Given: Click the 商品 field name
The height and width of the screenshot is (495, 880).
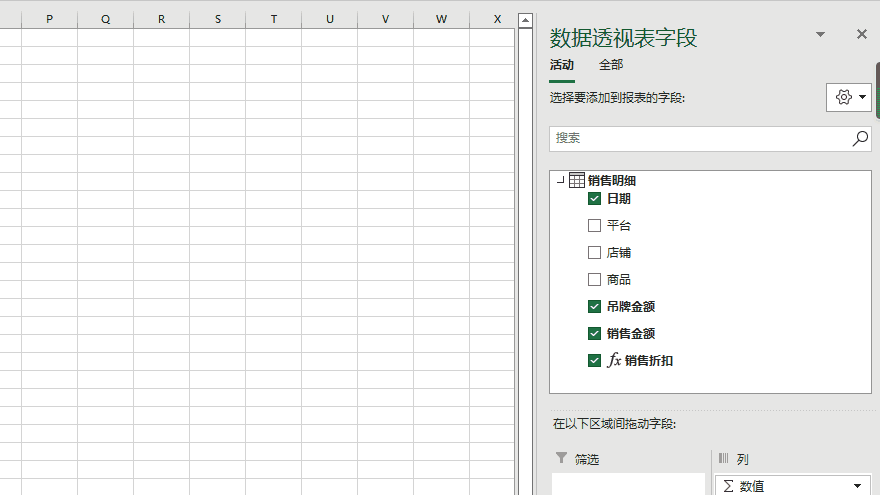Looking at the screenshot, I should click(x=618, y=279).
